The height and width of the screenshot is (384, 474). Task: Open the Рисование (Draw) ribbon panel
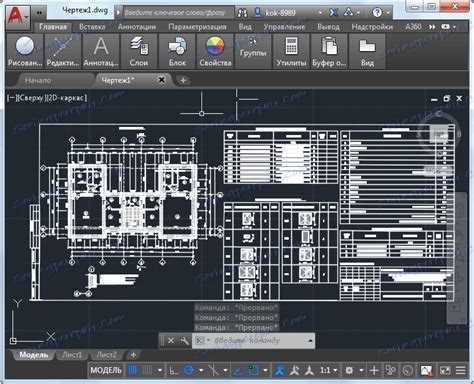(x=25, y=51)
